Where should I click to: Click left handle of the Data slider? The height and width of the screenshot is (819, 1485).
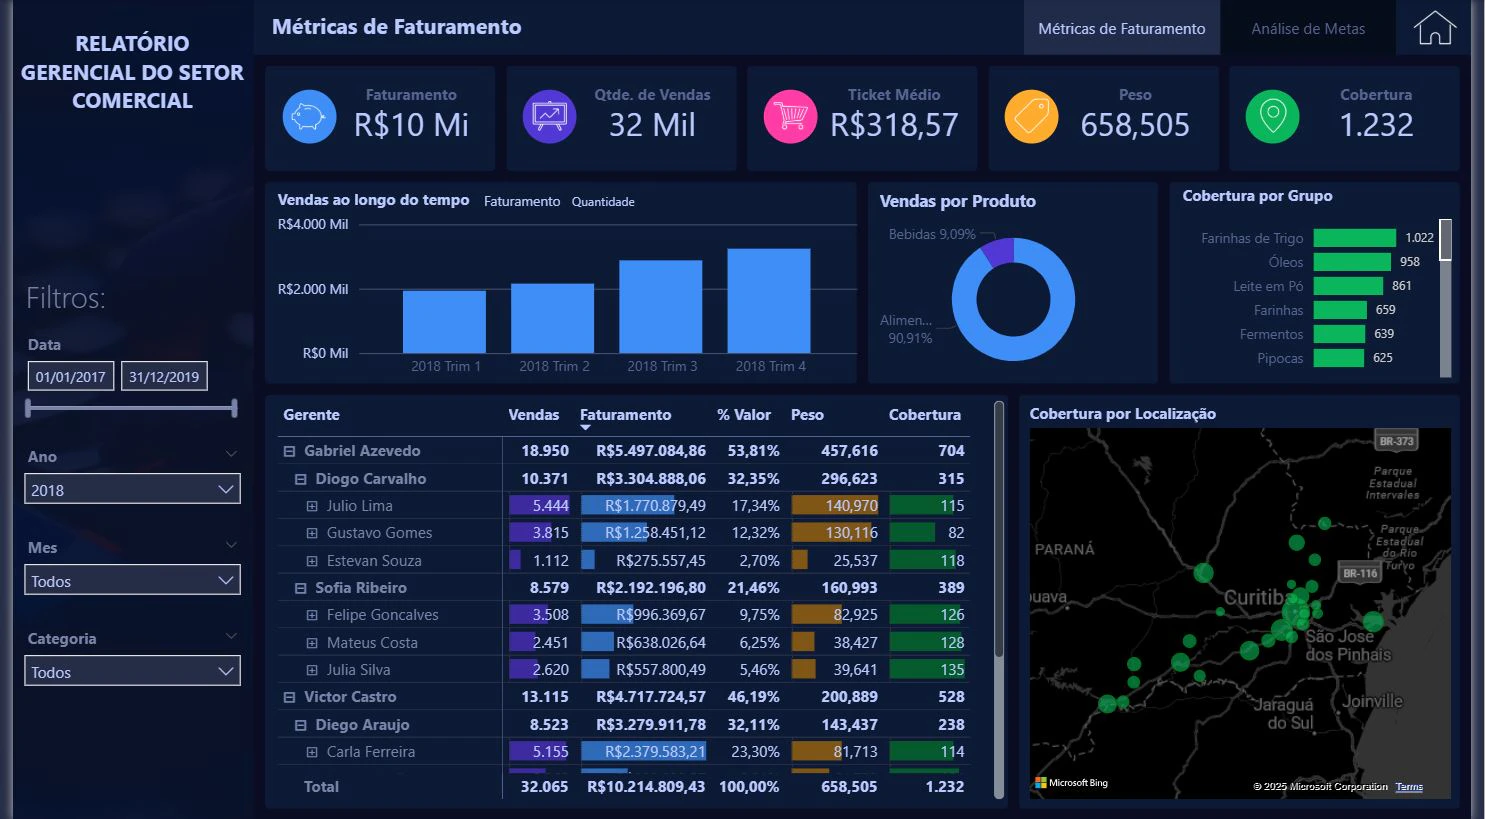29,408
